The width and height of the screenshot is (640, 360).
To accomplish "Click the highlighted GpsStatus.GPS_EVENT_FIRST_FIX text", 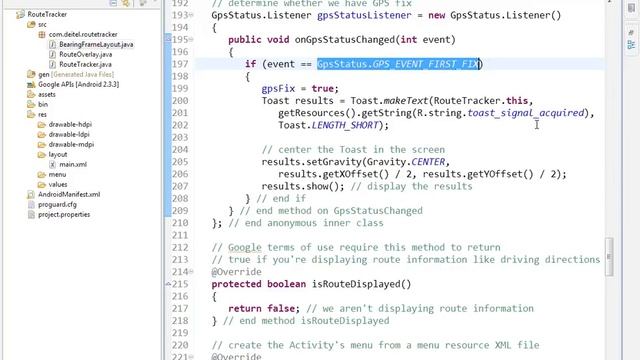I will coord(398,64).
